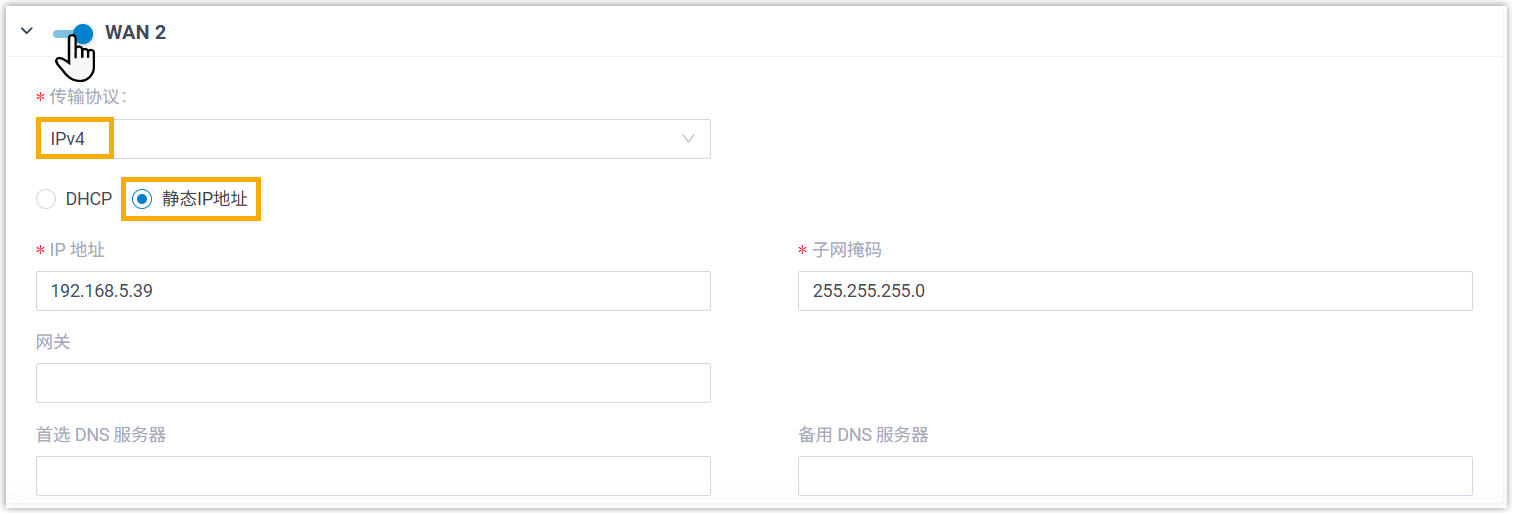The height and width of the screenshot is (514, 1513).
Task: Select the DHCP radio button
Action: [x=46, y=199]
